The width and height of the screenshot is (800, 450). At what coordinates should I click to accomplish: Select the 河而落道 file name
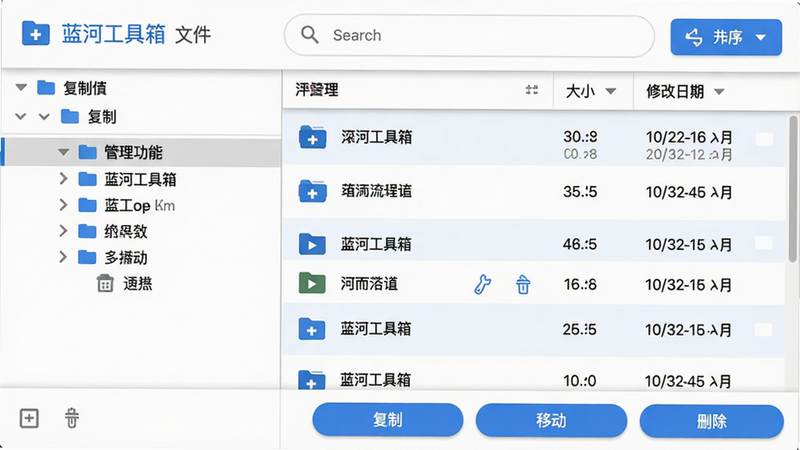point(369,283)
